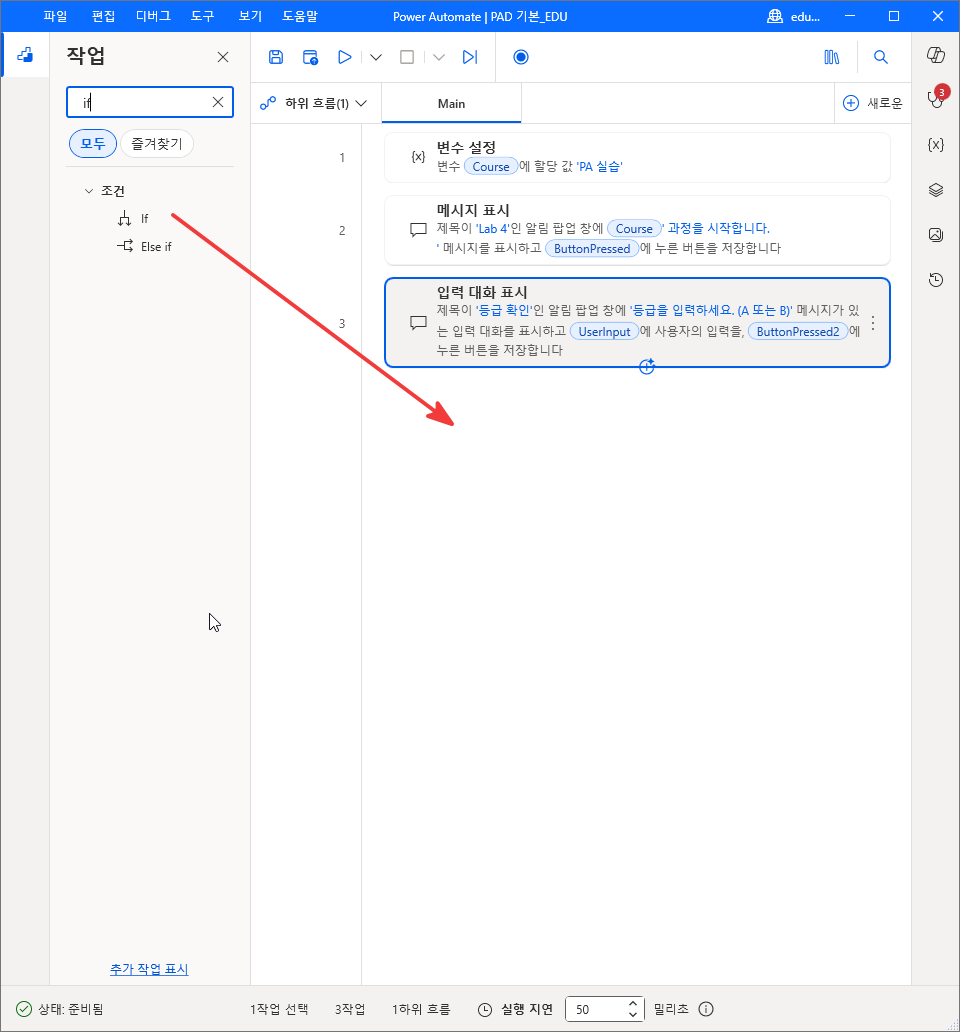Start the Recorder with the circle icon
Screen dimensions: 960x1032
(x=520, y=57)
